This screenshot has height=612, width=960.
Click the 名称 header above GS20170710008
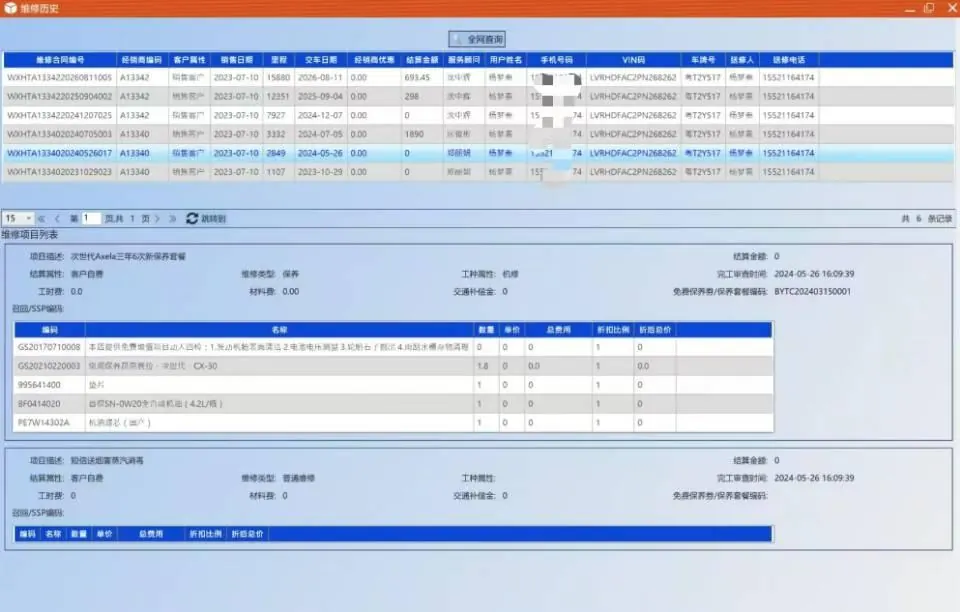point(279,330)
